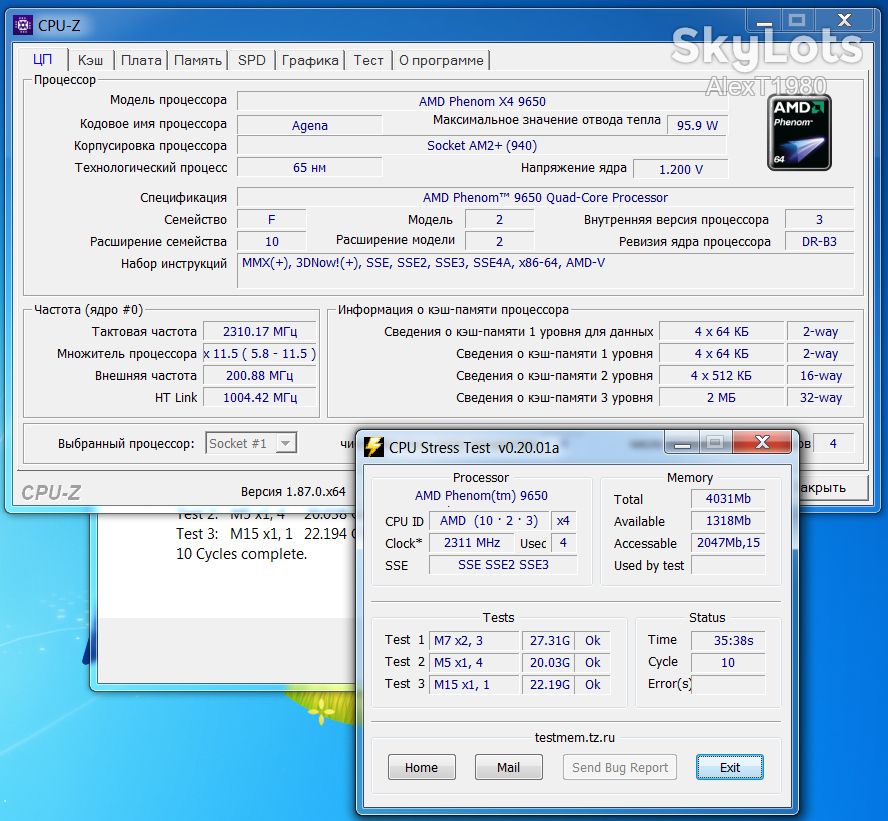Screen dimensions: 888x821
Task: Click the AMD Phenom logo image
Action: tap(799, 132)
